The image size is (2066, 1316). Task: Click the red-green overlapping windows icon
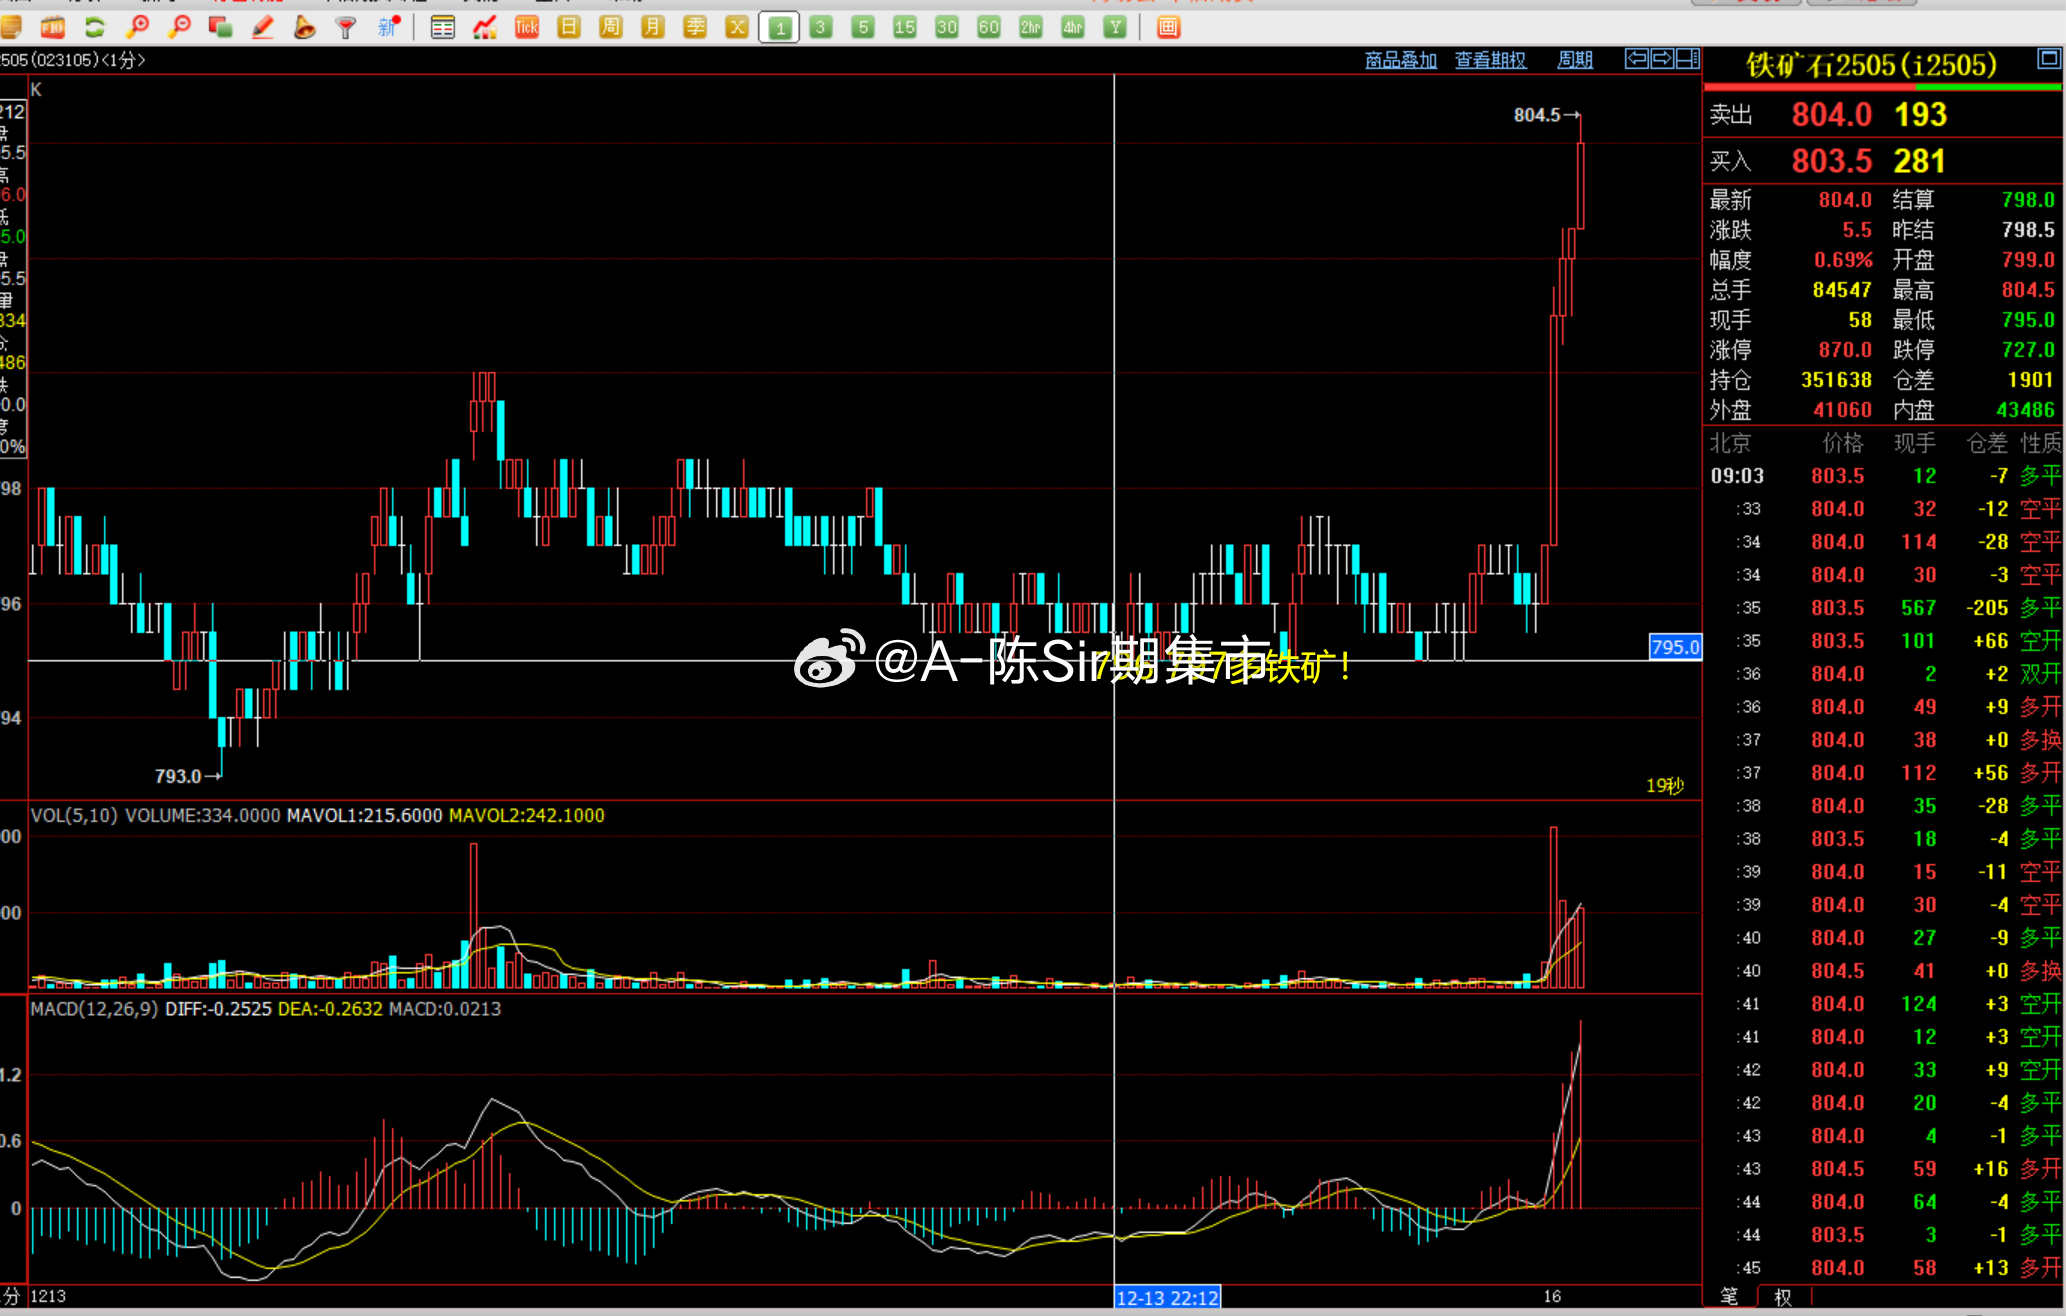[221, 27]
